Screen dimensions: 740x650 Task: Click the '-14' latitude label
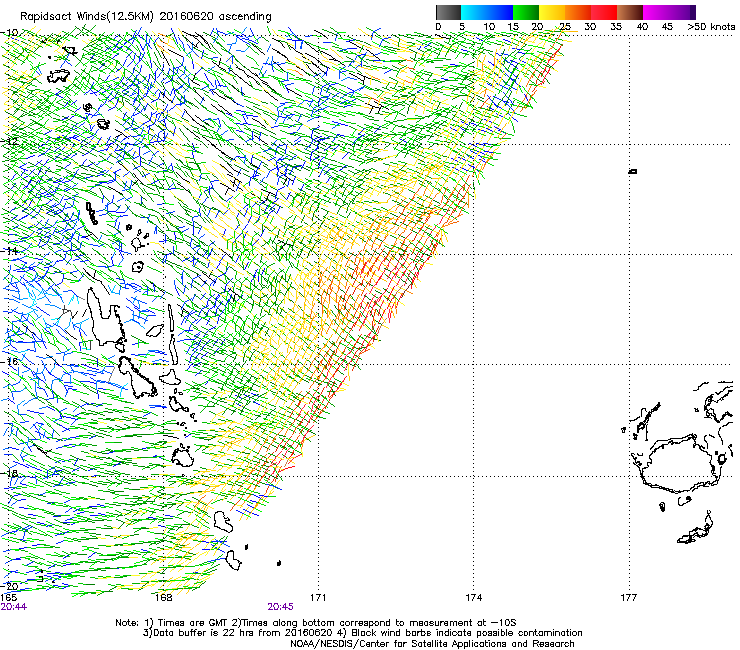9,251
